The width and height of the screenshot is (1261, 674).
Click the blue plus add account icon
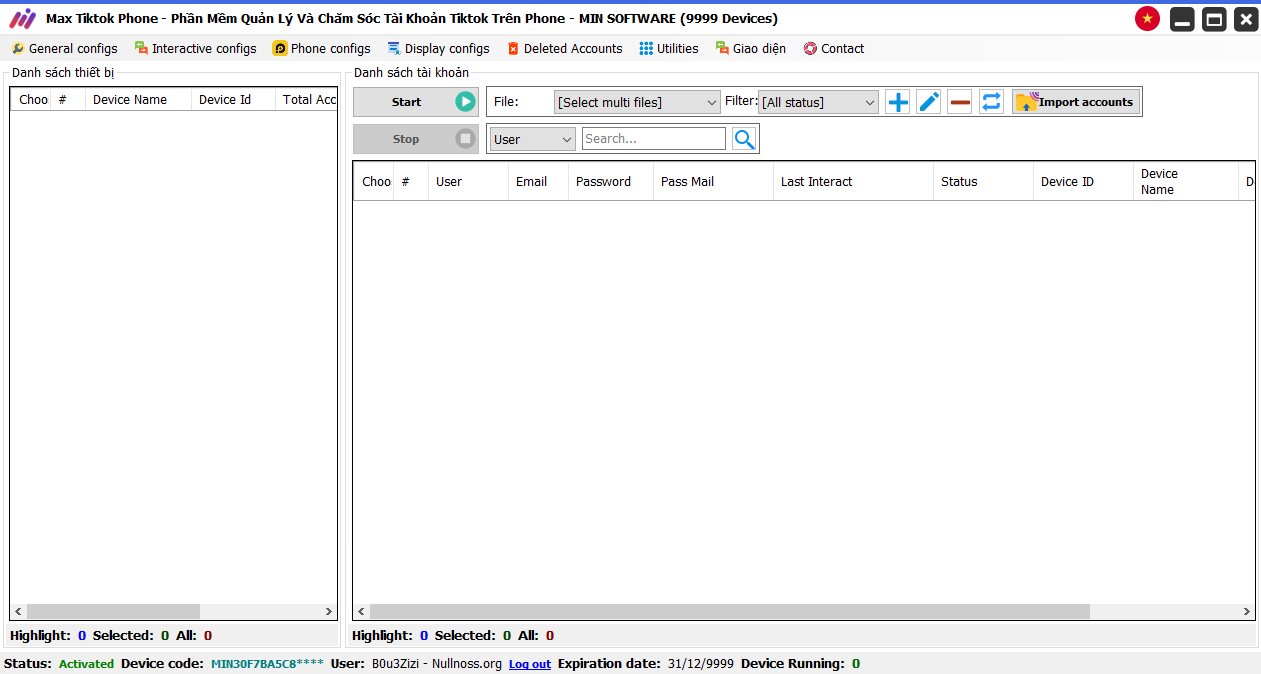[x=898, y=102]
